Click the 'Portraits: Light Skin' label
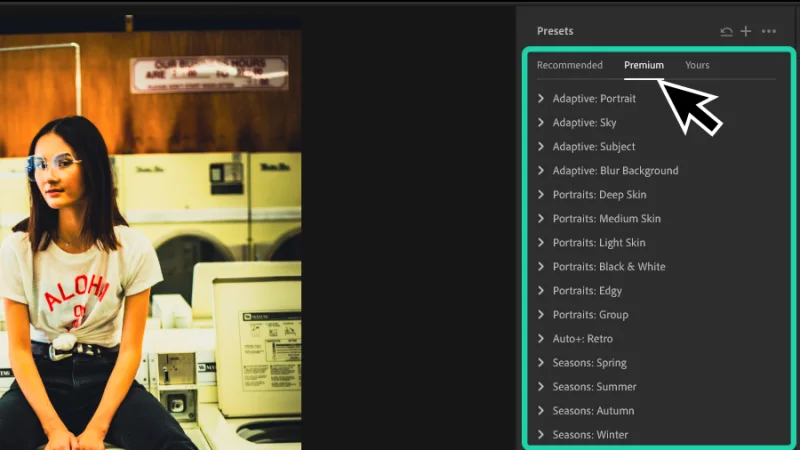Image resolution: width=800 pixels, height=450 pixels. 599,242
